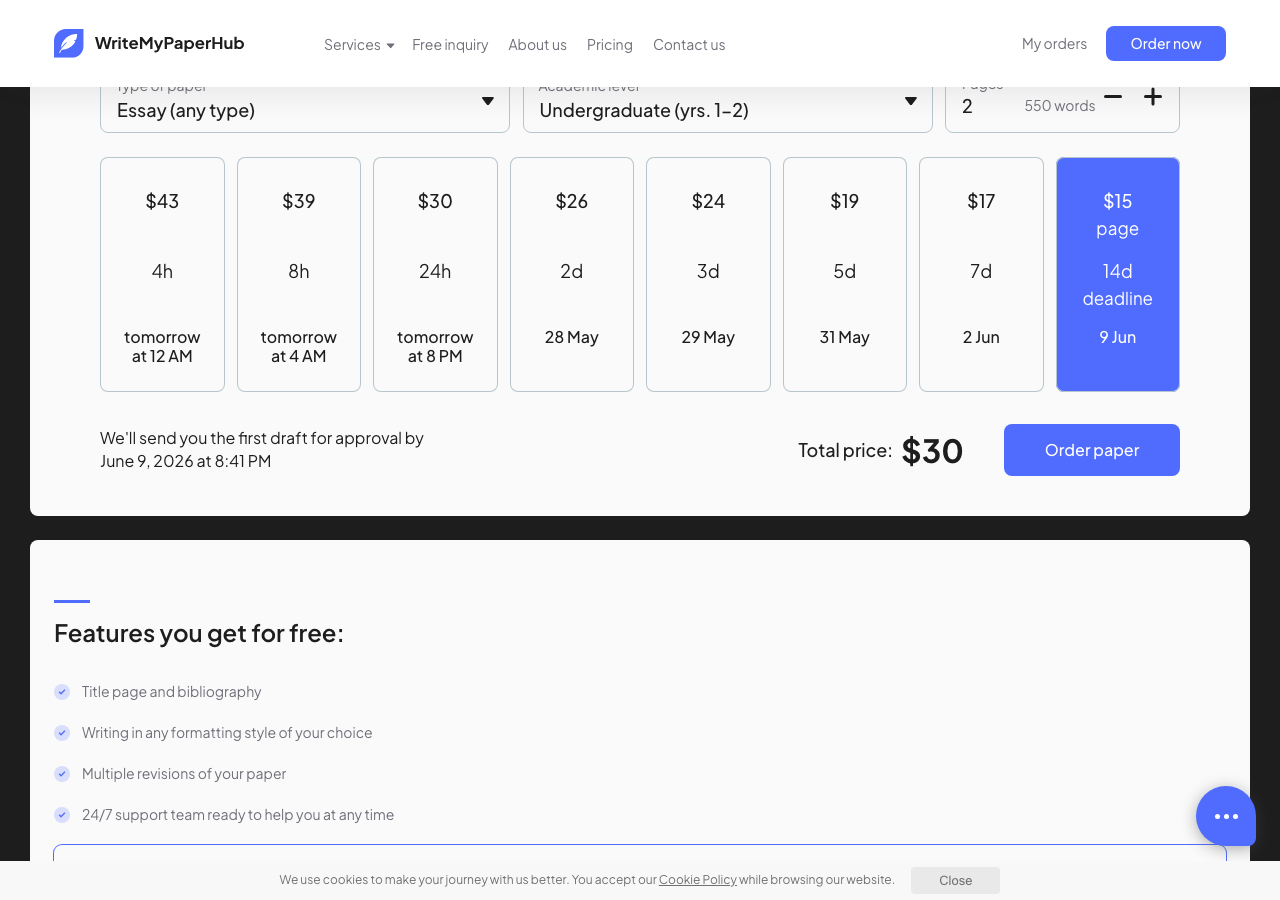Click checkmark icon beside Multiple revisions

point(62,774)
